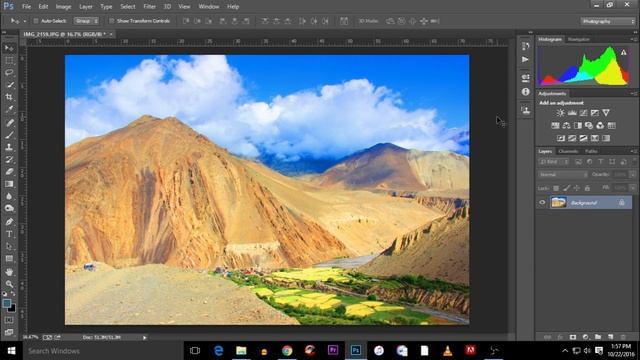Switch to the Channels tab
The height and width of the screenshot is (360, 640).
click(x=568, y=151)
